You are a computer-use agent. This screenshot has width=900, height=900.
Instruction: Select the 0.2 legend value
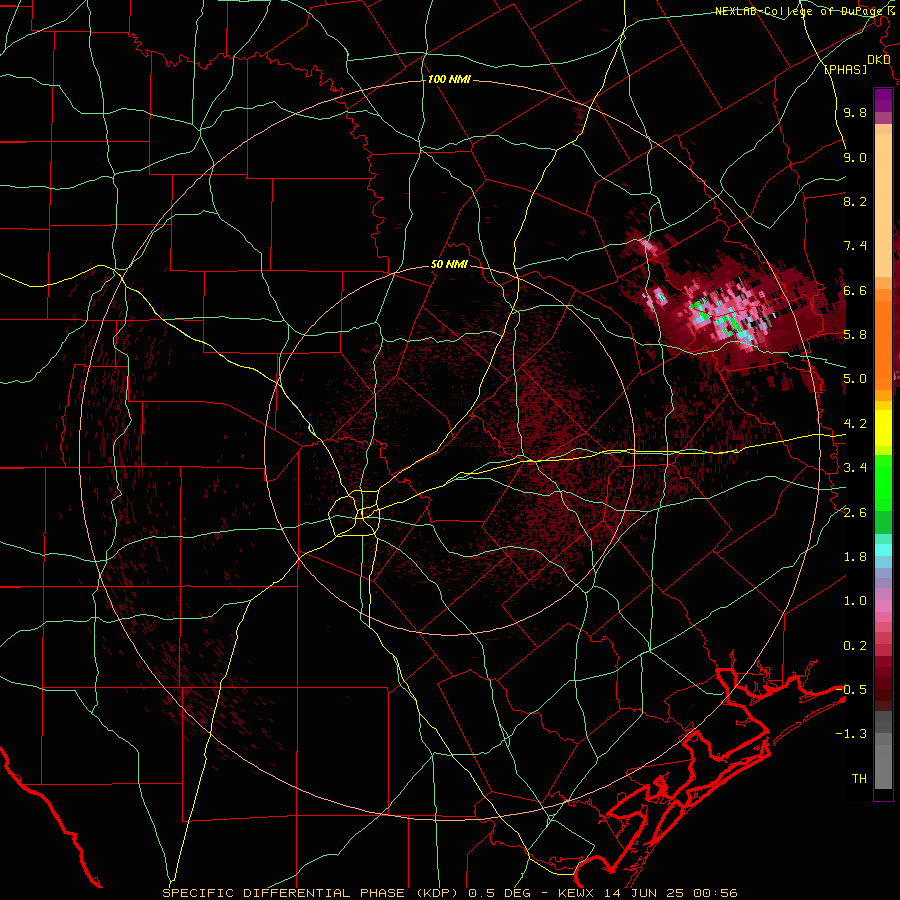point(855,646)
